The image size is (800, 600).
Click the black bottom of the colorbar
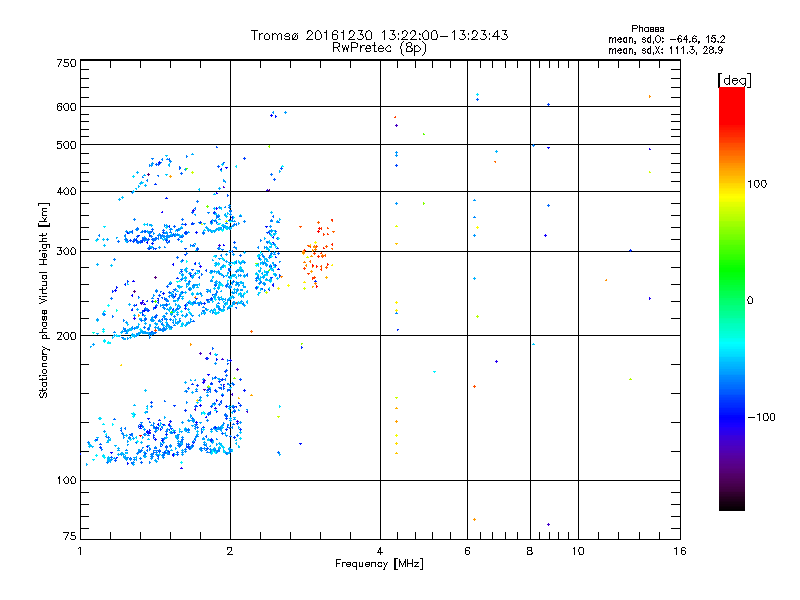(732, 503)
